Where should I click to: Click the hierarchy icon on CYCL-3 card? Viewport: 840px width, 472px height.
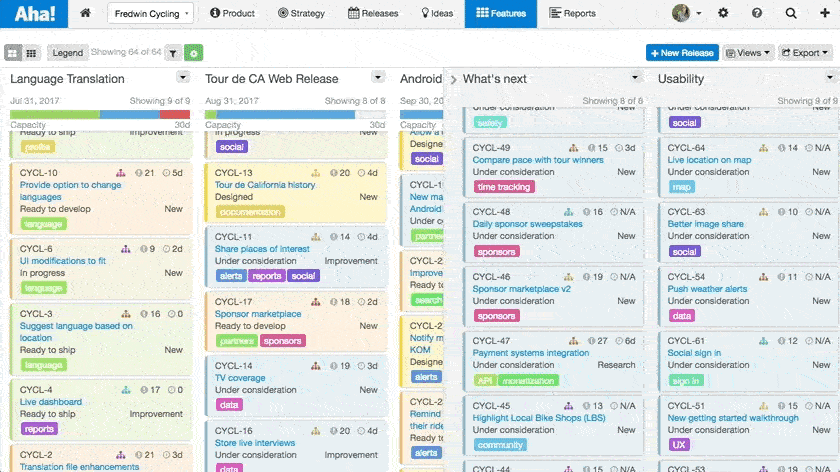point(126,314)
